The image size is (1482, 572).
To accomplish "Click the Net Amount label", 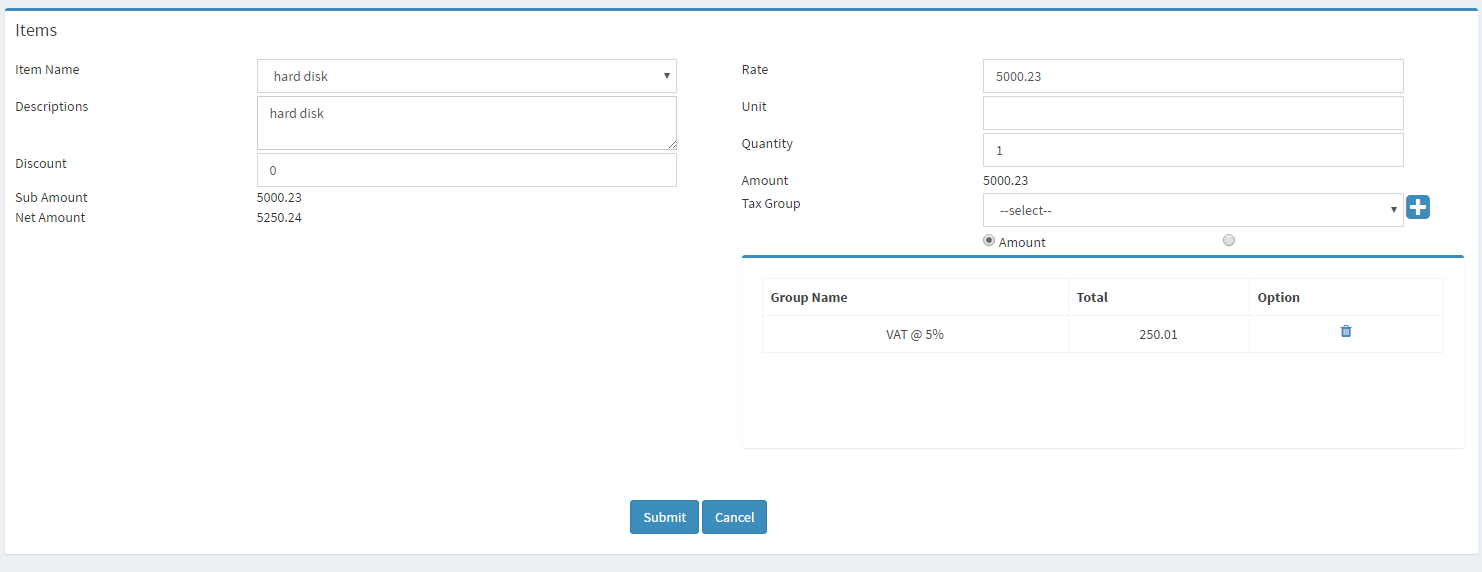I will coord(50,217).
